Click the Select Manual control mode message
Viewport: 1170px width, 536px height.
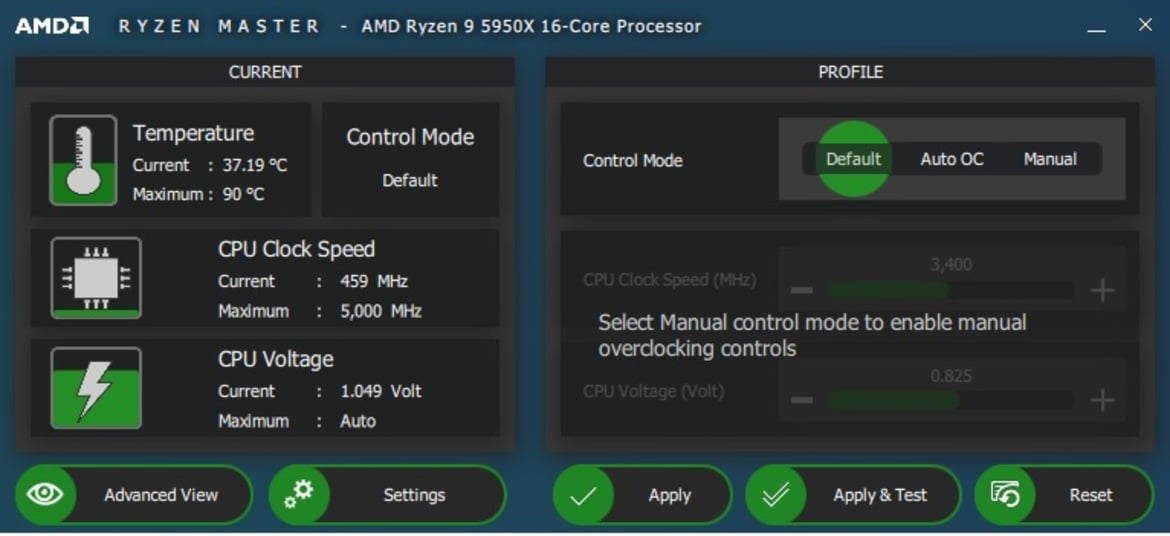click(x=813, y=335)
